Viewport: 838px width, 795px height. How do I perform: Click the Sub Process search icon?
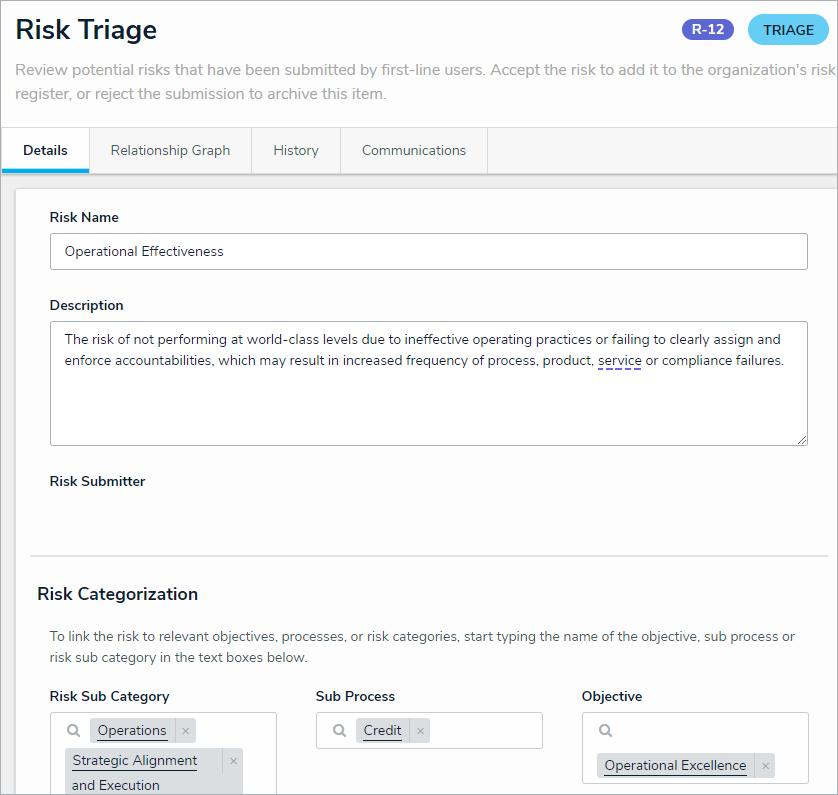pyautogui.click(x=340, y=731)
